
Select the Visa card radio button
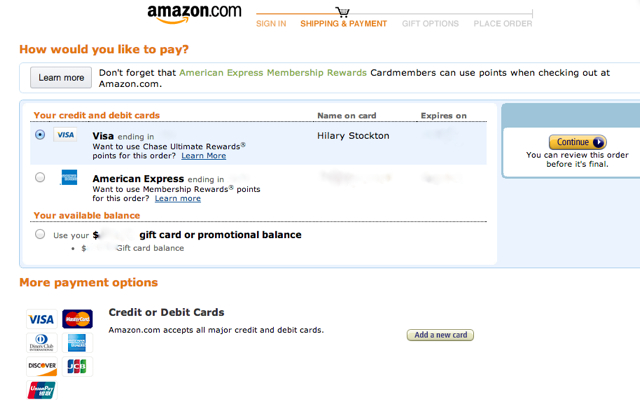point(40,134)
